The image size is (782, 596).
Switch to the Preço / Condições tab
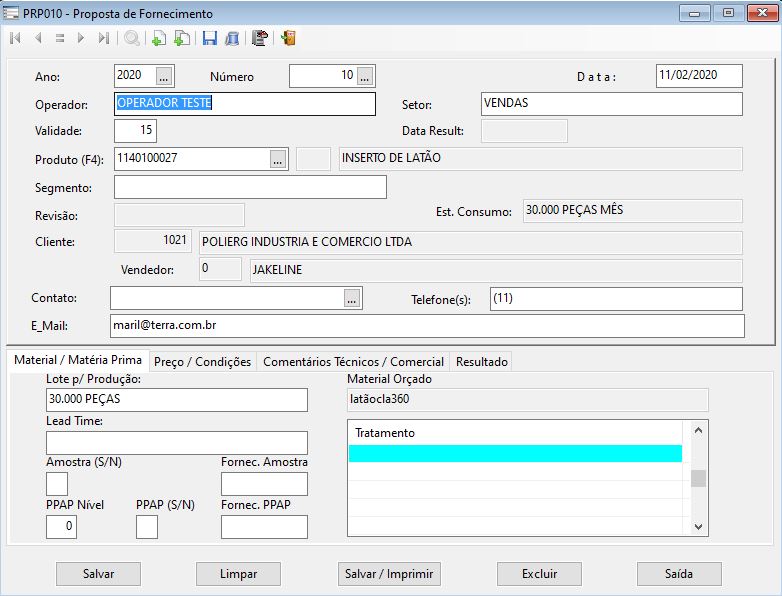203,362
